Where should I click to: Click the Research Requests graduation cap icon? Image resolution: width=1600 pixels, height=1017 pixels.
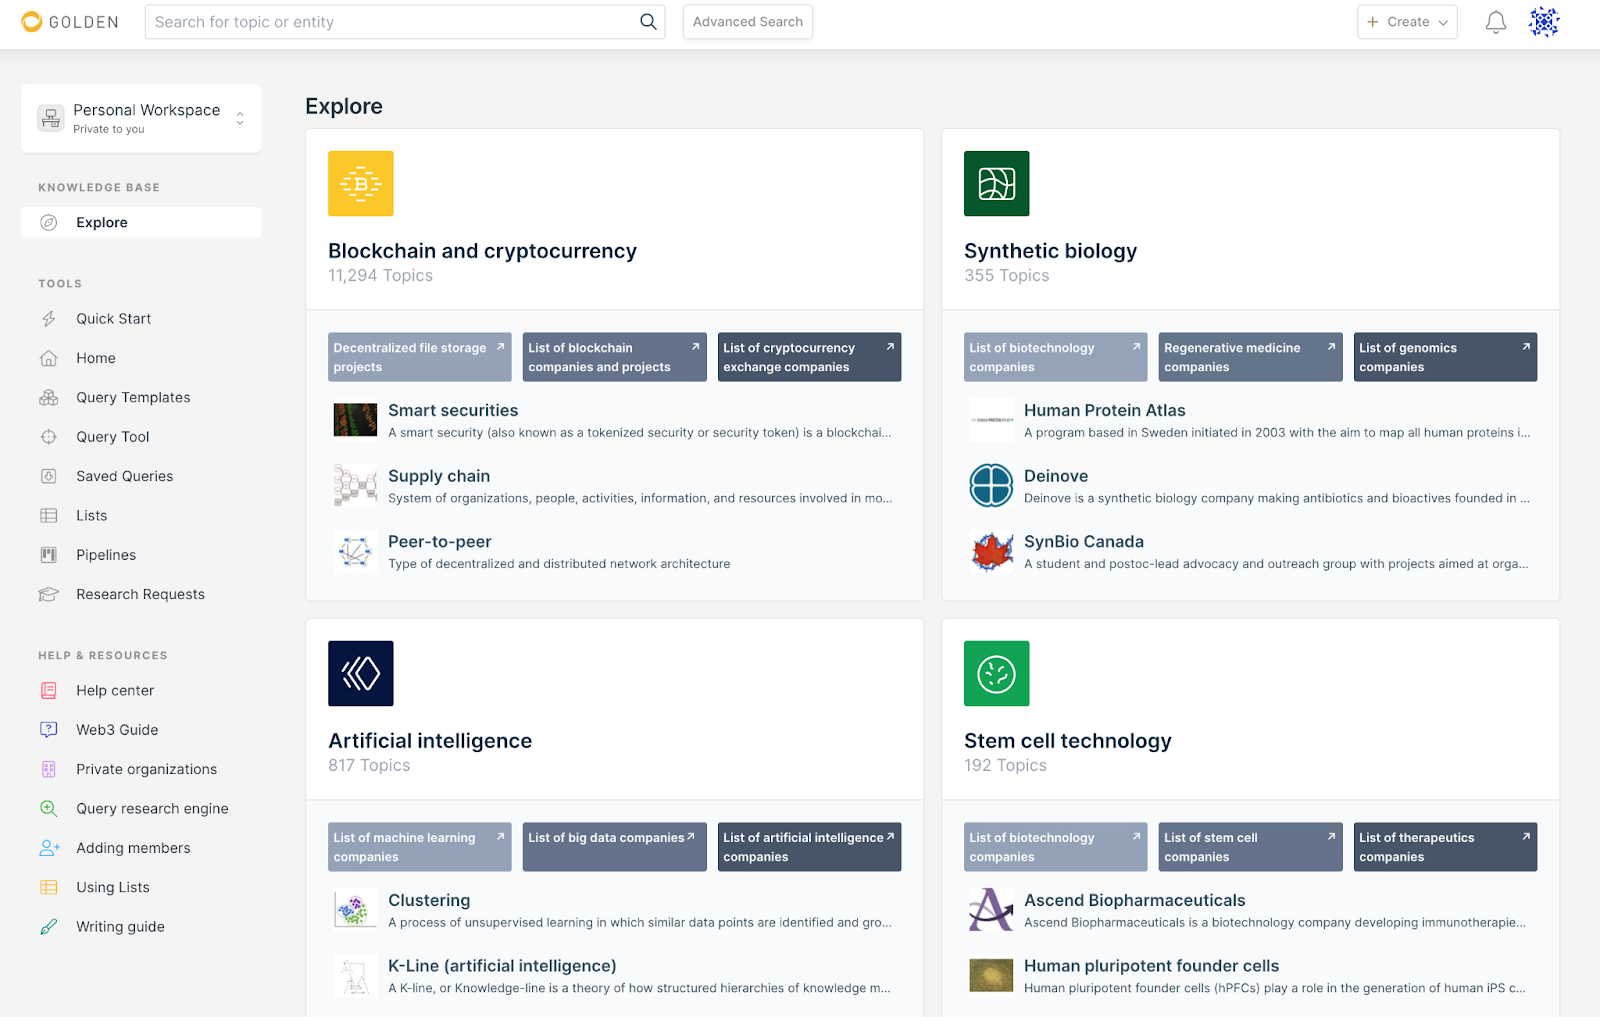point(48,594)
